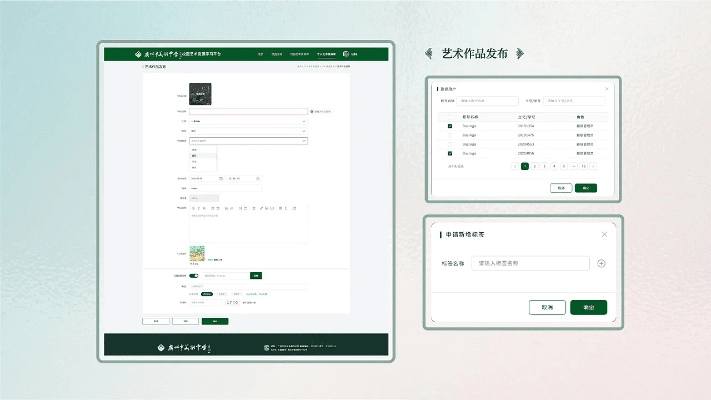The image size is (711, 400).
Task: Click the dark artwork cover thumbnail
Action: point(202,93)
